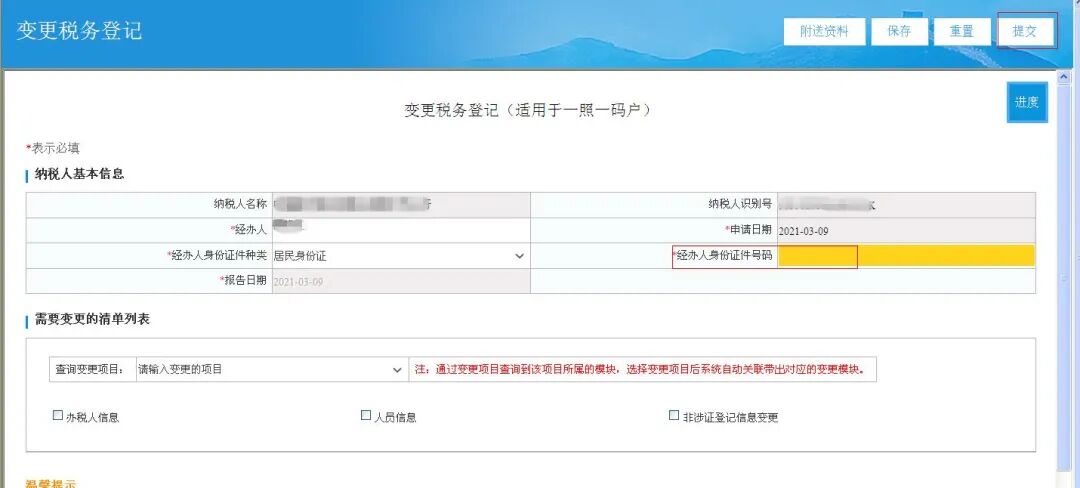Submit the form via 提交 button
This screenshot has width=1080, height=488.
click(x=1025, y=32)
